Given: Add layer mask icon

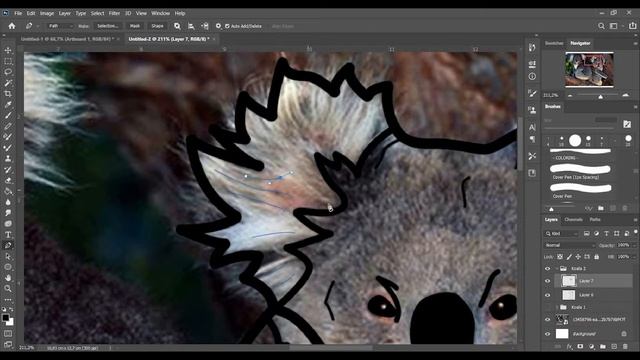Looking at the screenshot, I should coord(580,347).
